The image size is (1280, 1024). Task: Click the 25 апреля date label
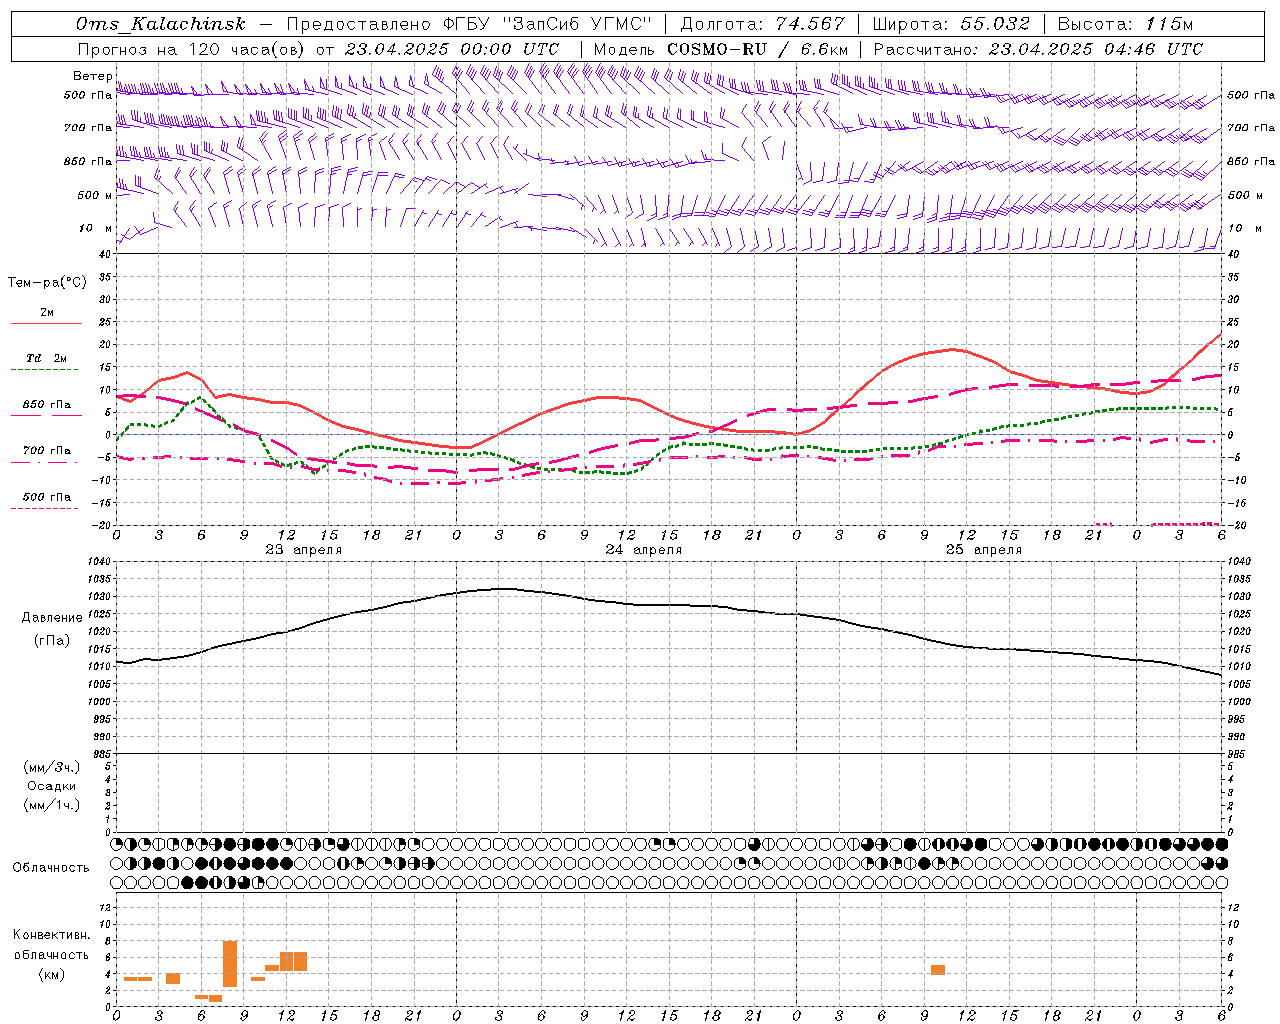coord(983,550)
